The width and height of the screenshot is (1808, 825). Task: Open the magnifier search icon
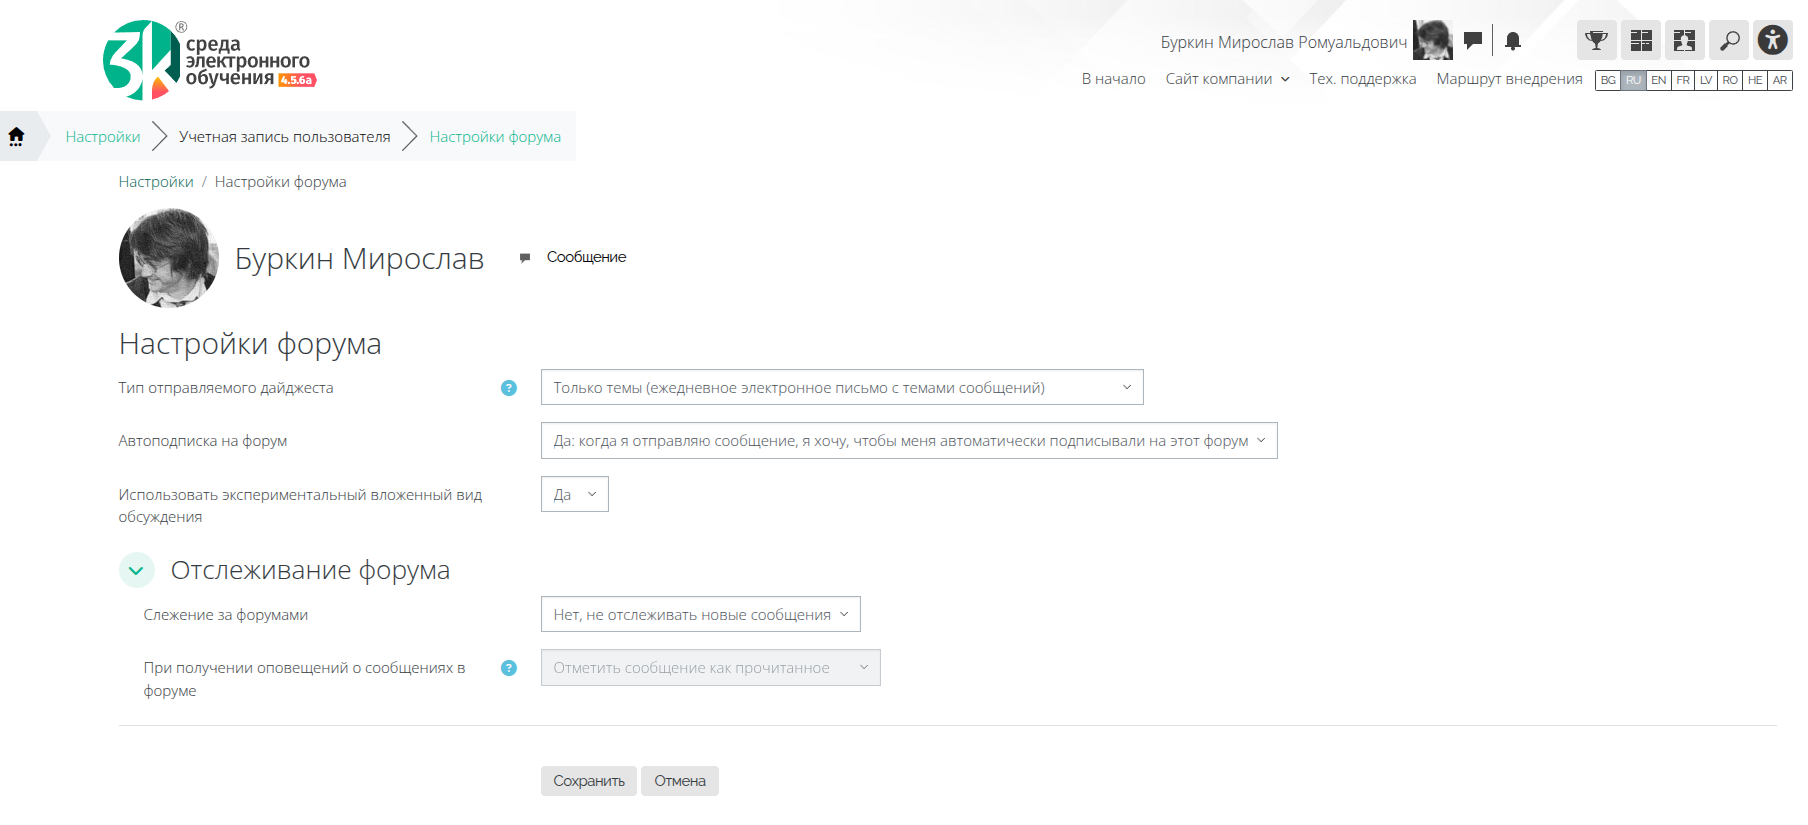coord(1729,41)
